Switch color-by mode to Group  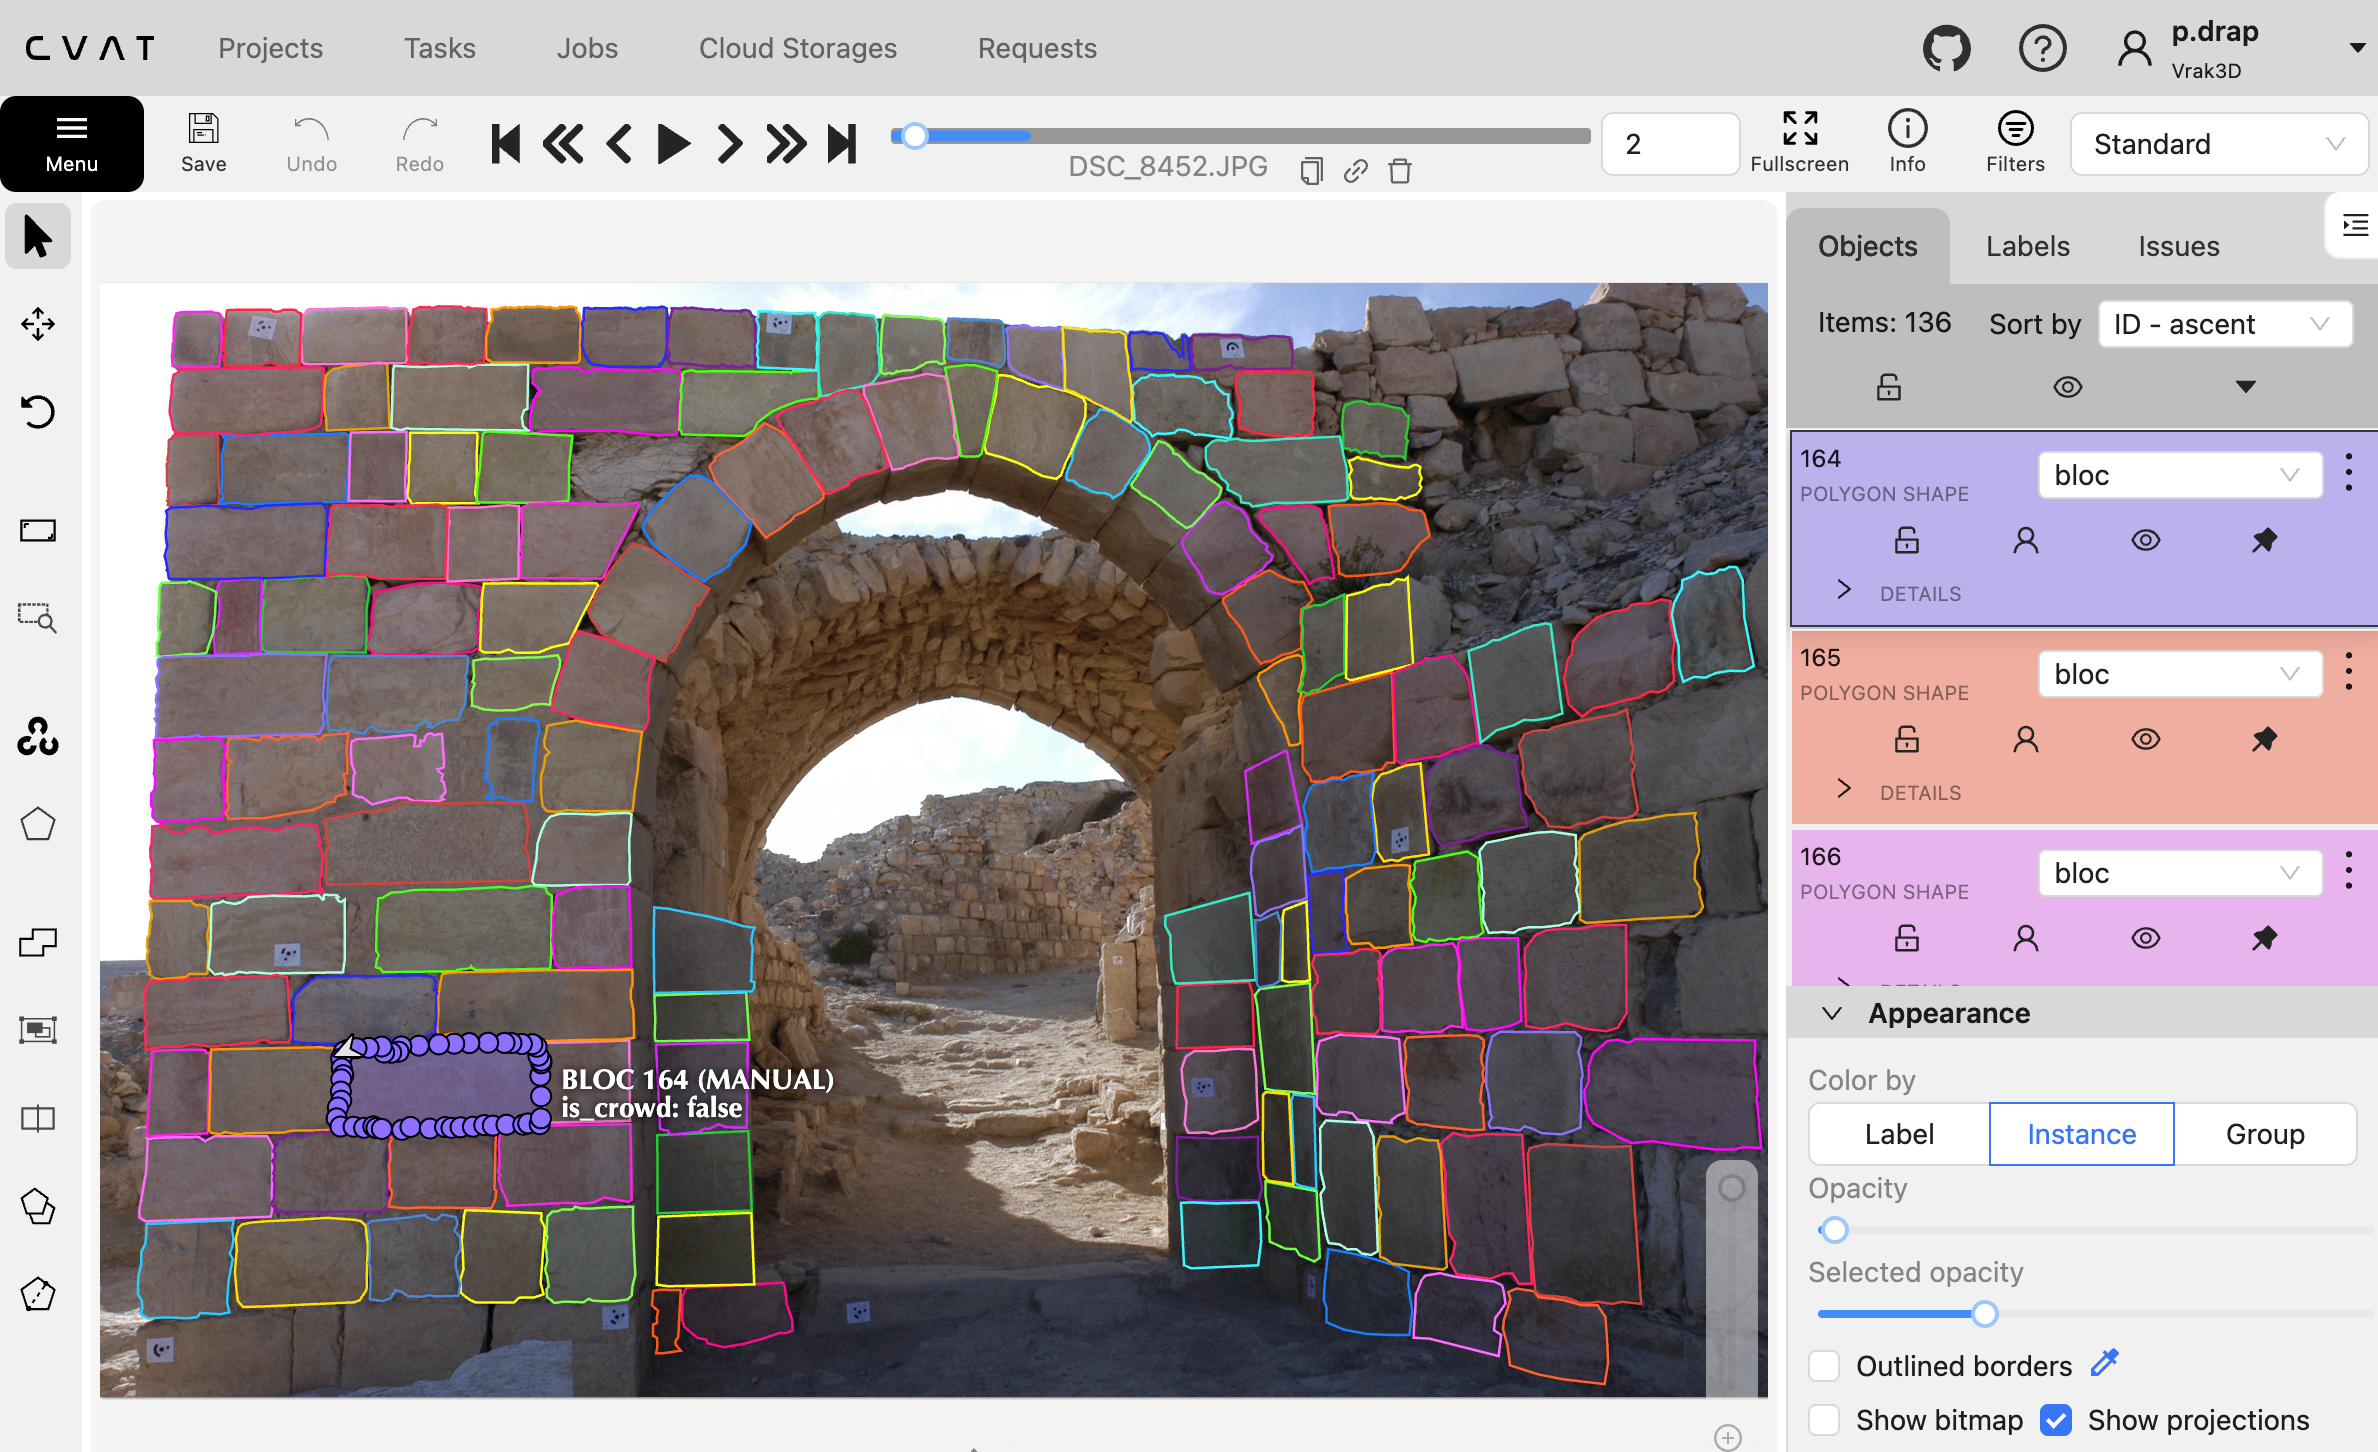(x=2263, y=1134)
